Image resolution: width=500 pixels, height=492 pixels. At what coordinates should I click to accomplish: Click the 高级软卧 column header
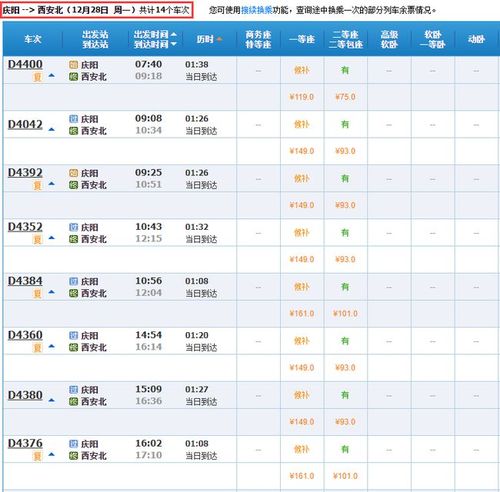coord(389,39)
